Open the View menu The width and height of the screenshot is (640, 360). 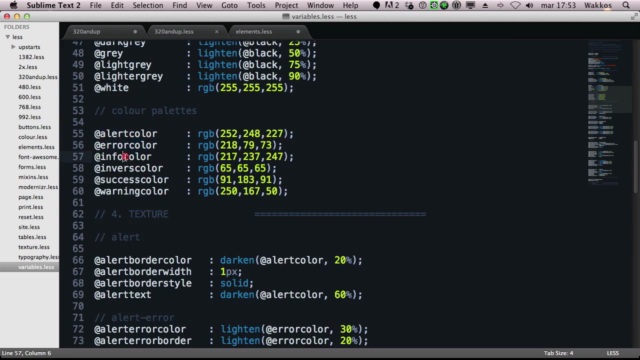coord(204,5)
